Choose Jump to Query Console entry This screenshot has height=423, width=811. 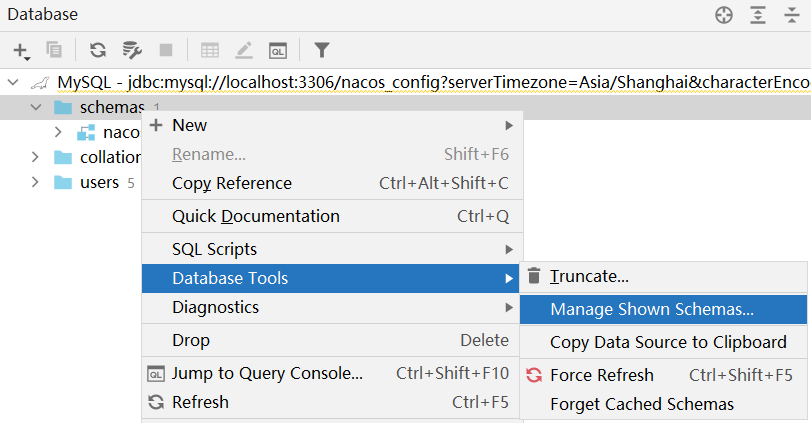pyautogui.click(x=333, y=373)
